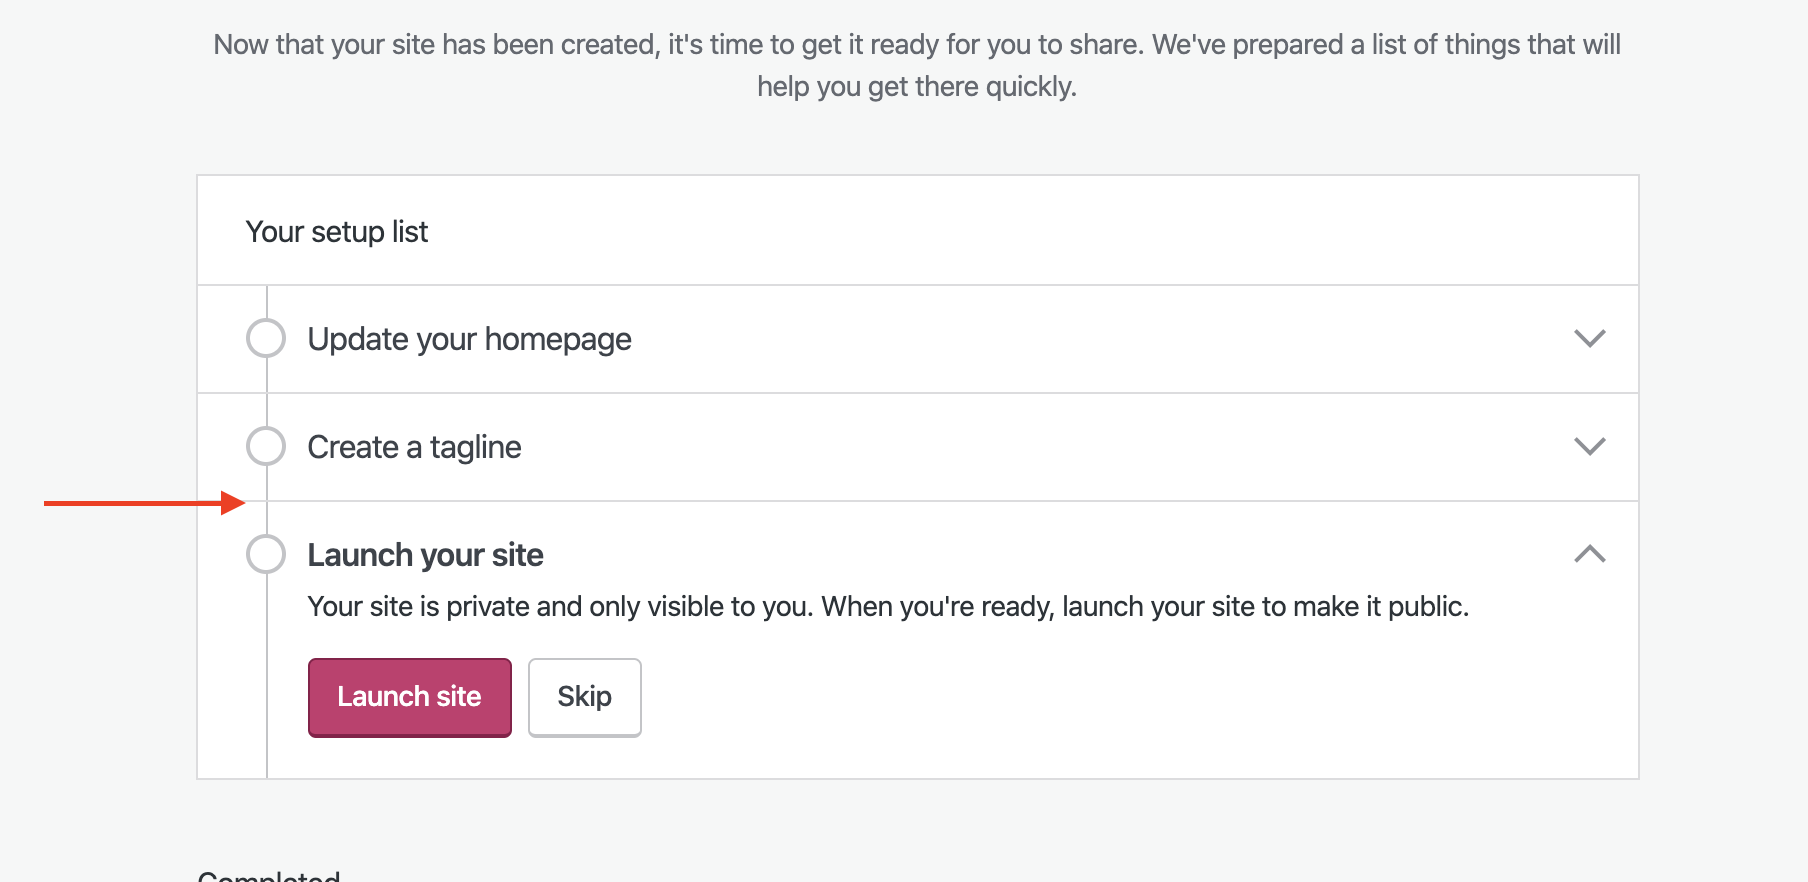Collapse the Launch your site section chevron
This screenshot has height=882, width=1808.
pyautogui.click(x=1589, y=555)
